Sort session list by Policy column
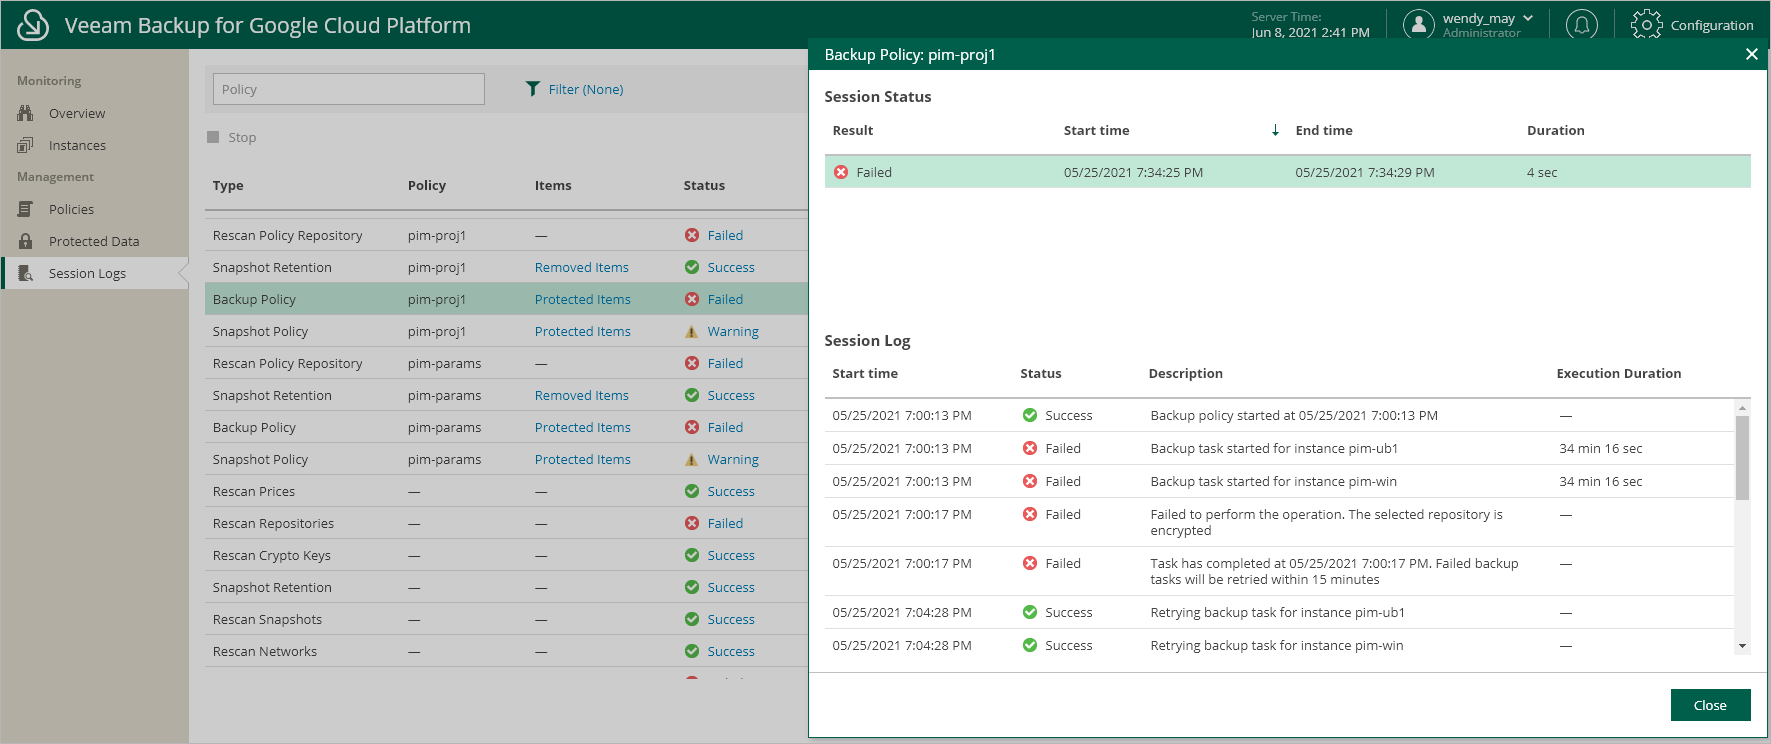 tap(427, 185)
